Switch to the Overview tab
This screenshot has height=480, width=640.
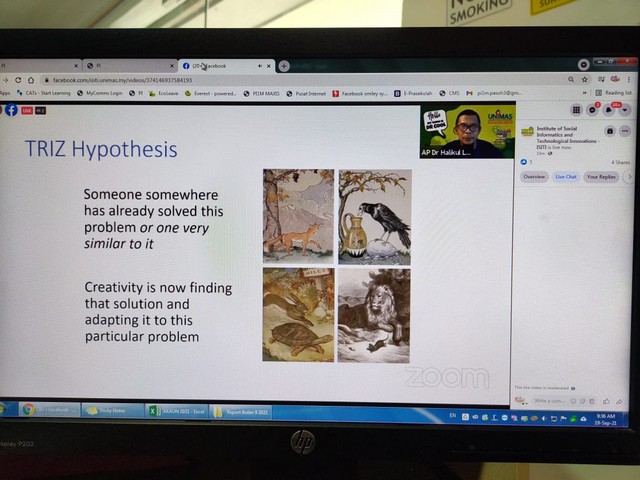point(534,177)
